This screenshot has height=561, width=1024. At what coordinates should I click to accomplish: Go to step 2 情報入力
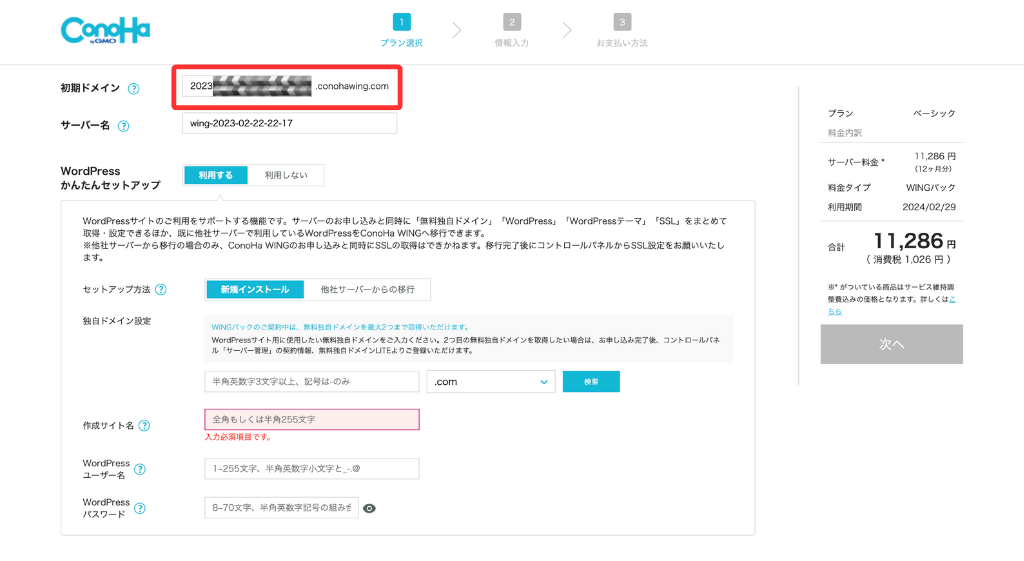[x=511, y=31]
